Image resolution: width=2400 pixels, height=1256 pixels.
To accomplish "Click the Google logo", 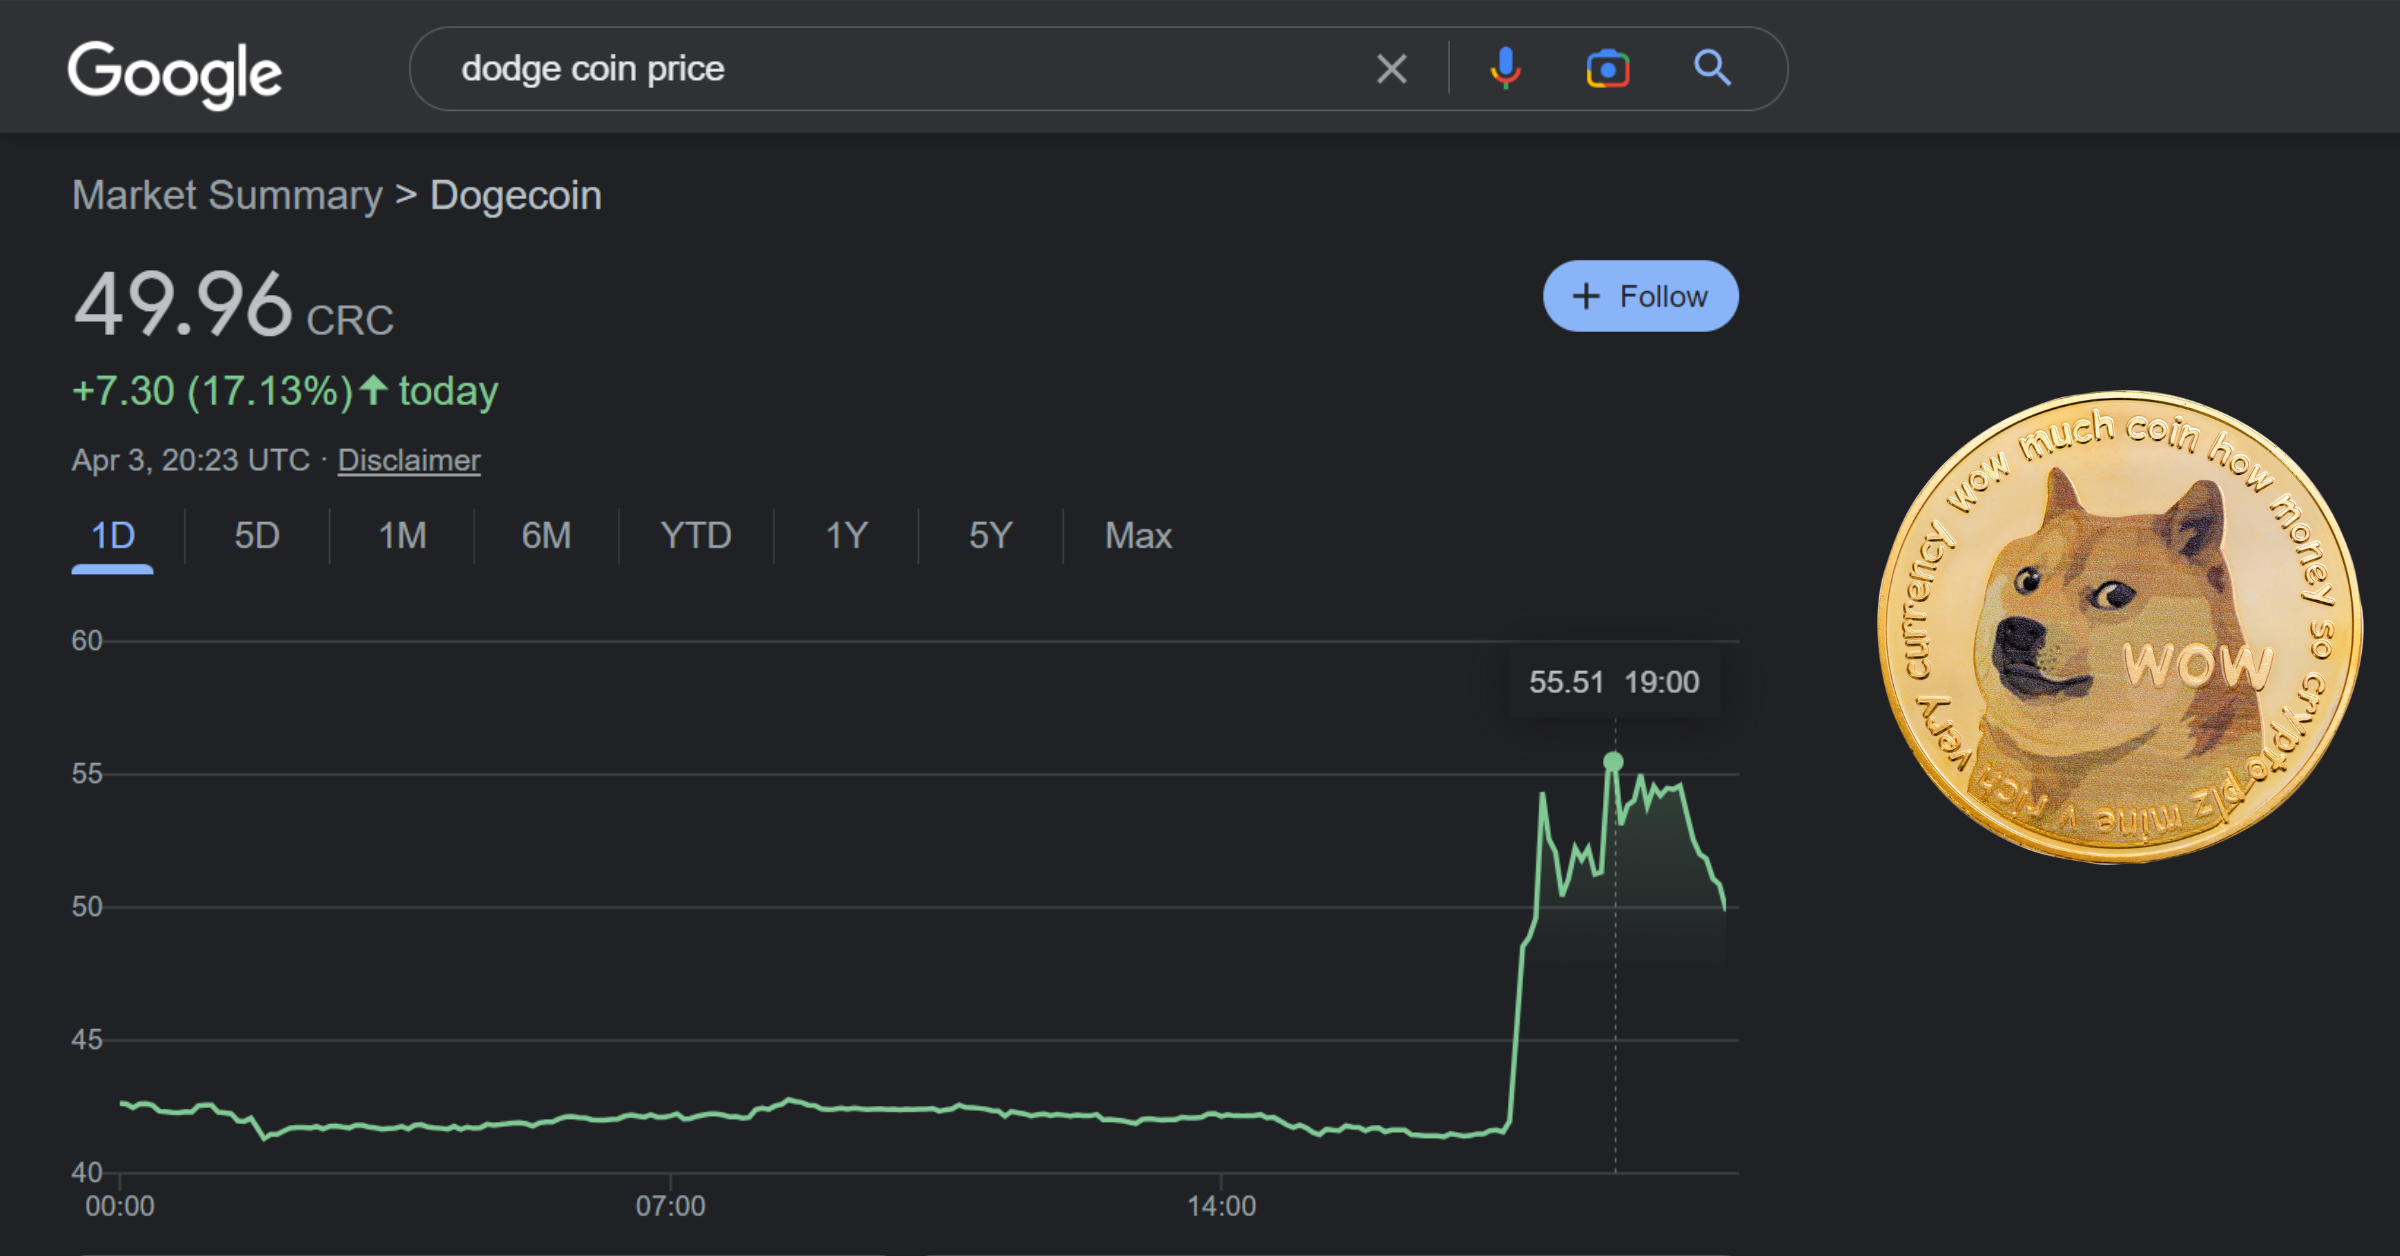I will (x=175, y=72).
